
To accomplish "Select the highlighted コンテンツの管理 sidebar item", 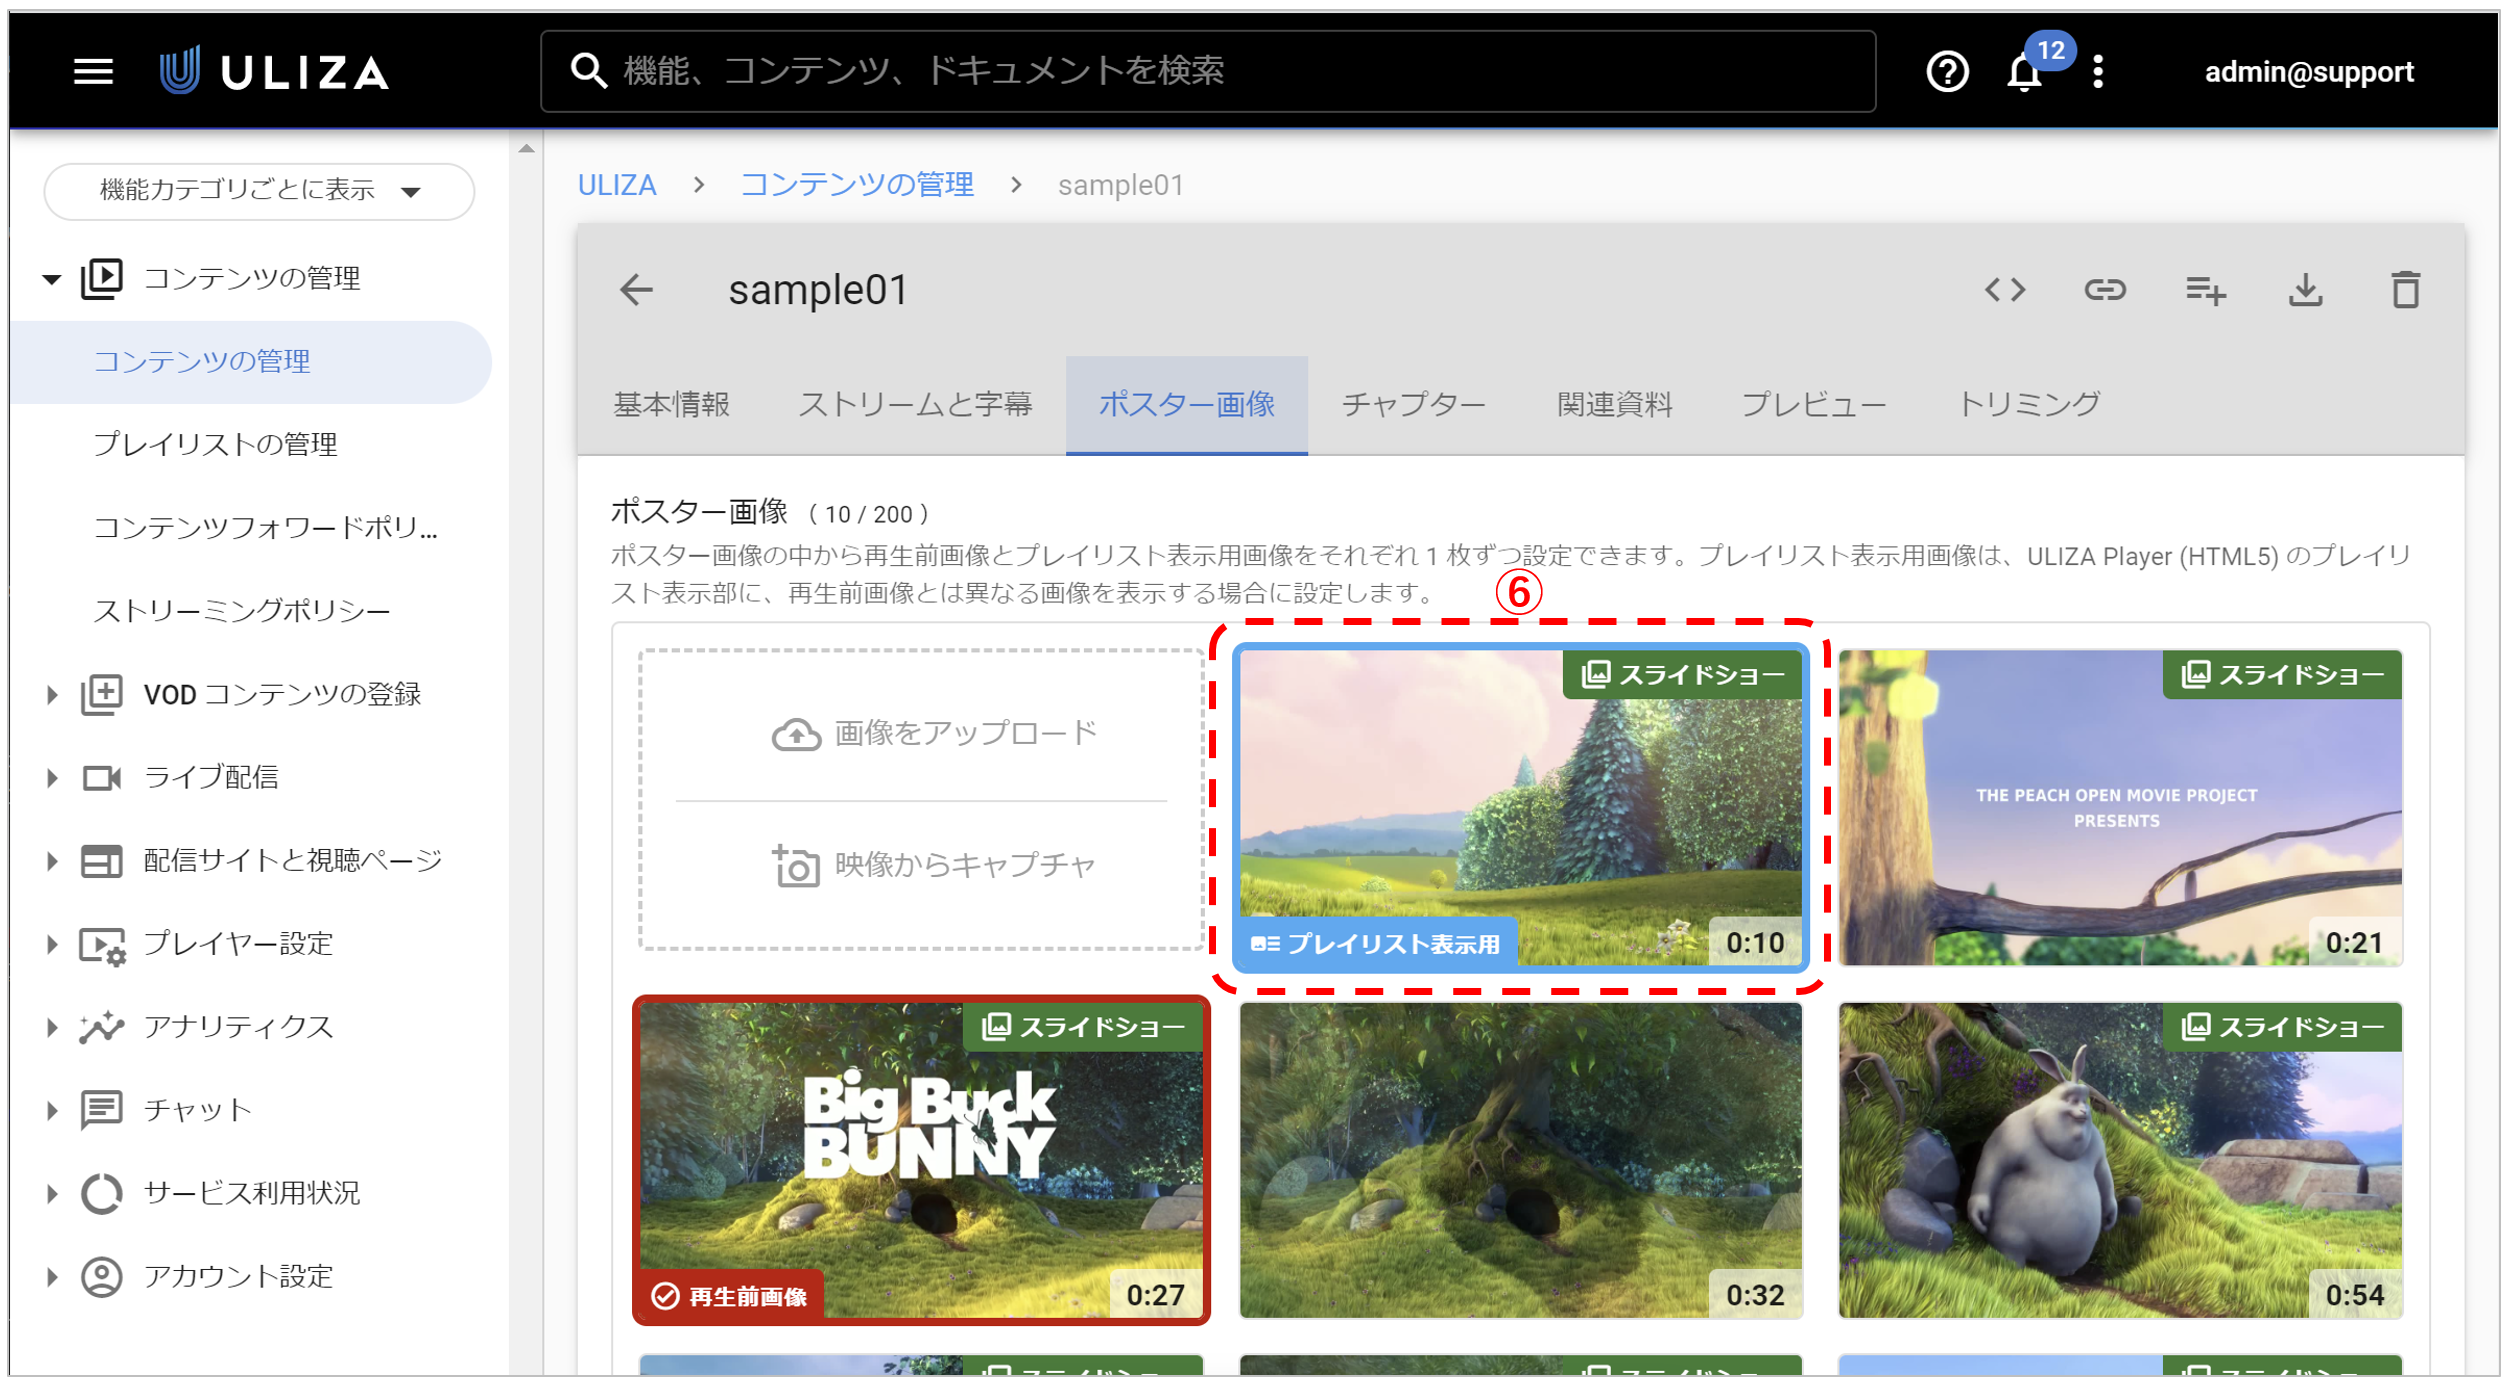I will (251, 362).
